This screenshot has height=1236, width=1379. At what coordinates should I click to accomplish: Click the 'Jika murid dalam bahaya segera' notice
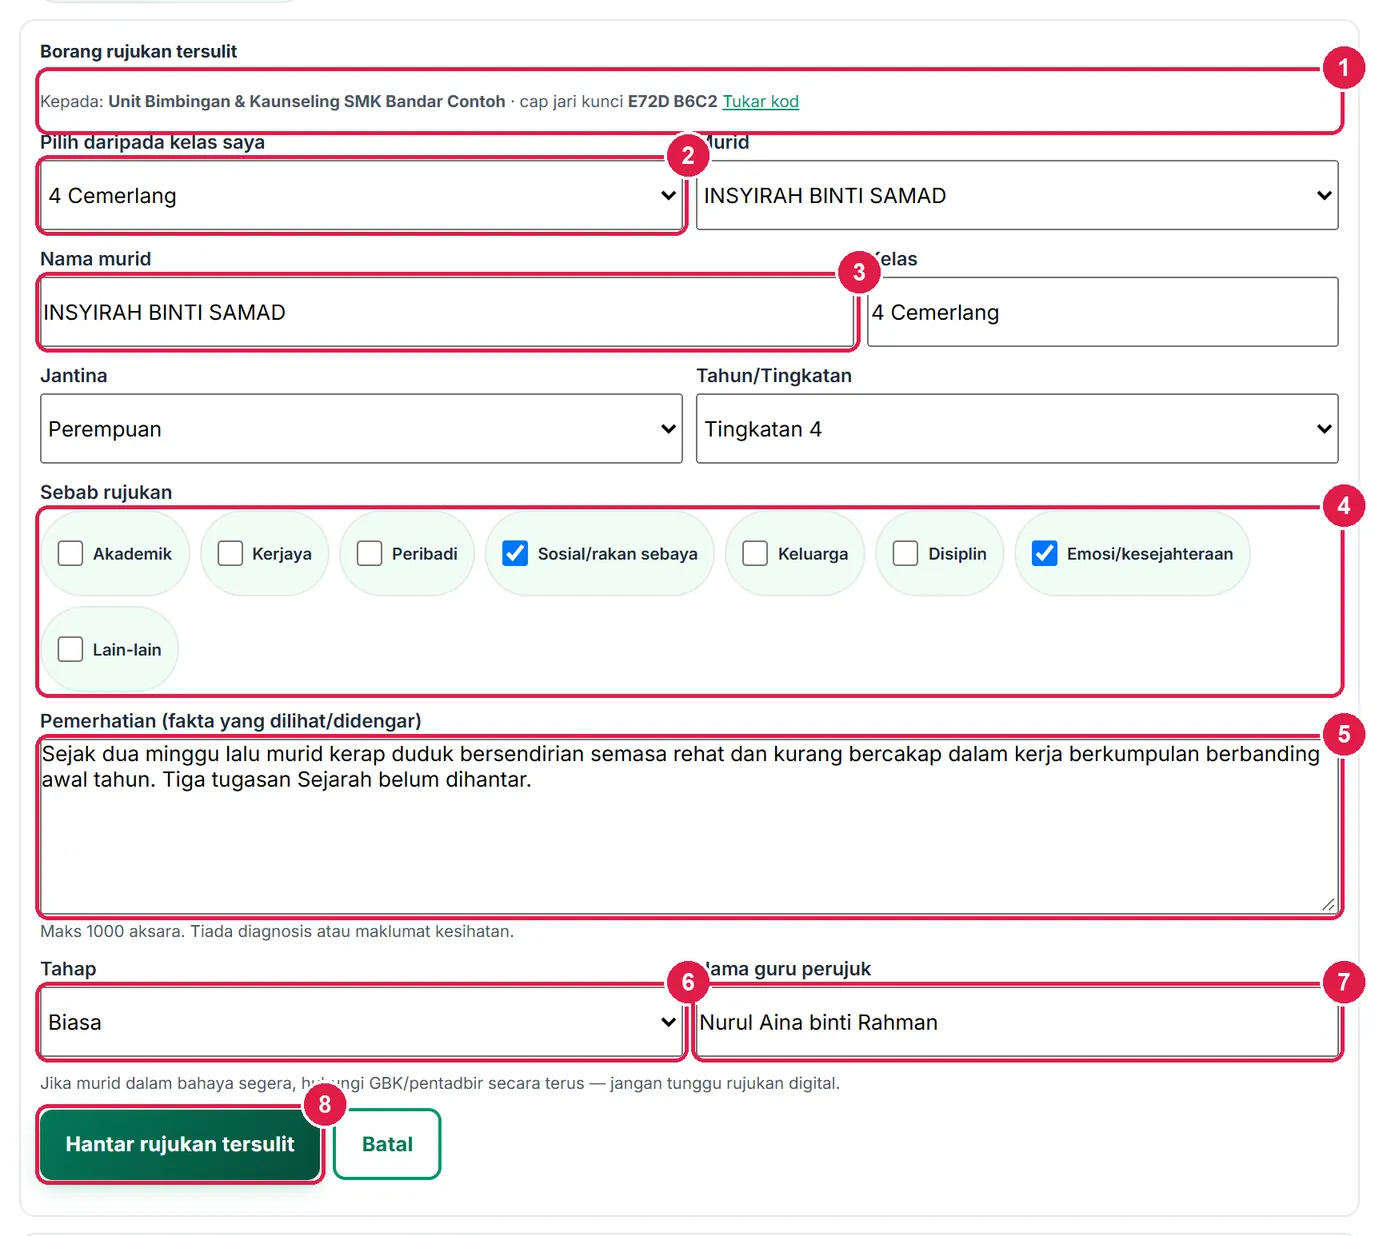point(440,1083)
